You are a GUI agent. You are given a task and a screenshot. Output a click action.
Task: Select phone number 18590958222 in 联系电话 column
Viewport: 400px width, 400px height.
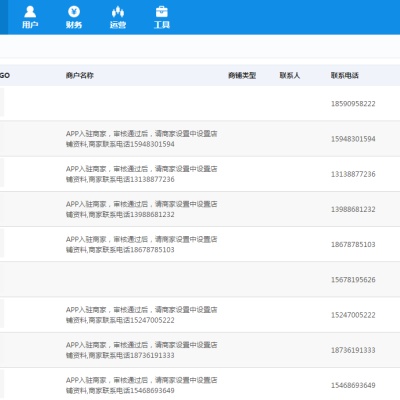coord(353,104)
